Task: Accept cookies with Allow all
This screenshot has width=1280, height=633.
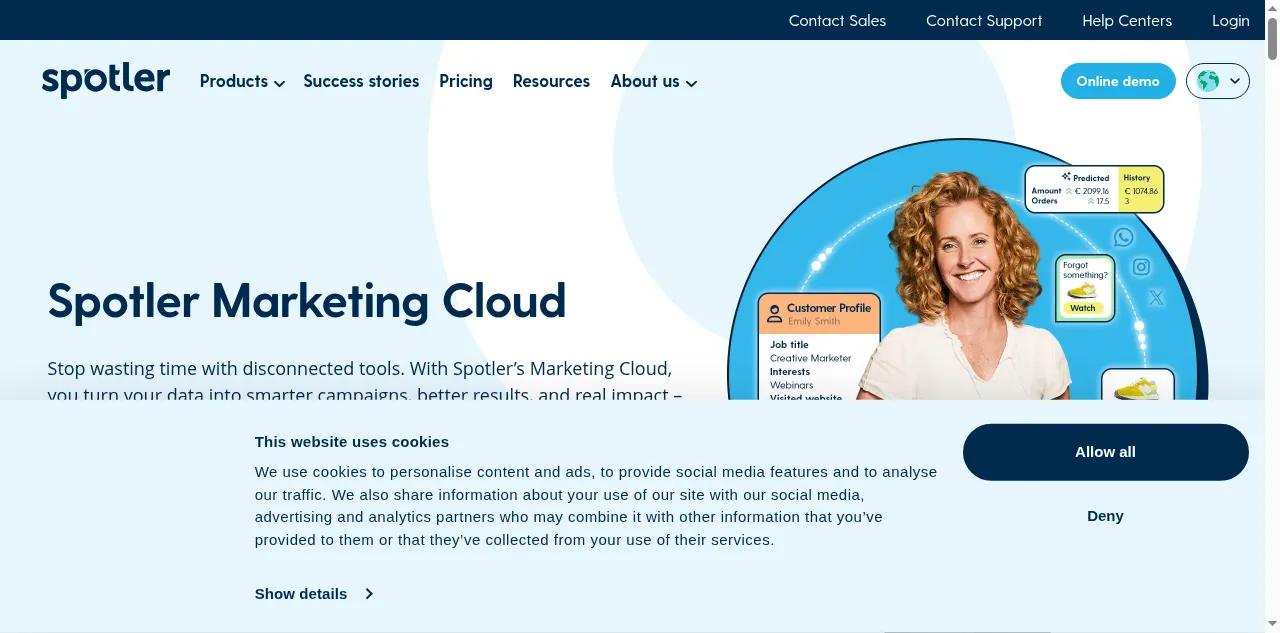Action: point(1105,452)
